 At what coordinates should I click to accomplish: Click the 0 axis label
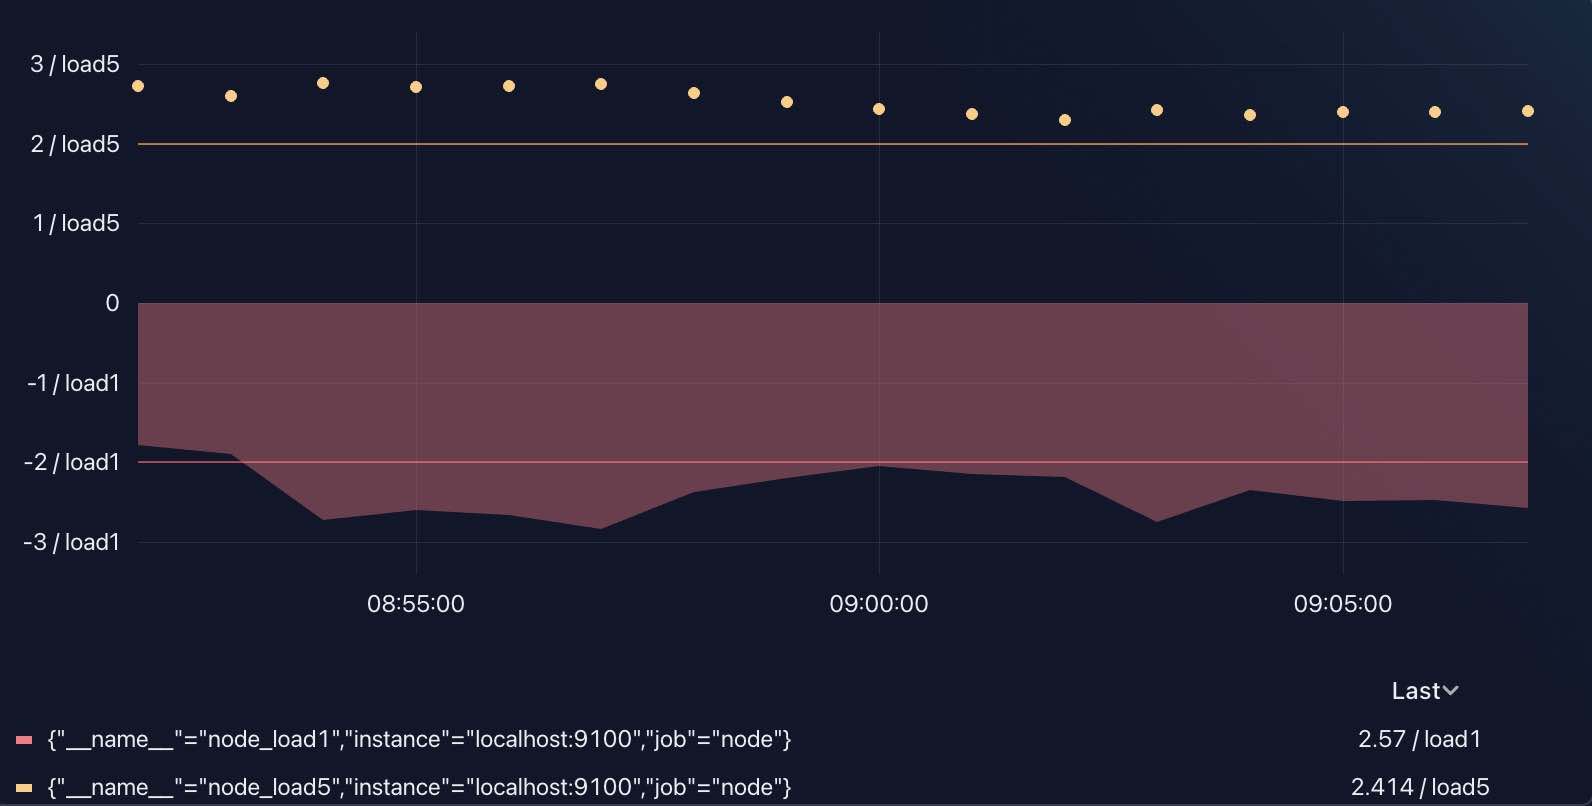(112, 303)
